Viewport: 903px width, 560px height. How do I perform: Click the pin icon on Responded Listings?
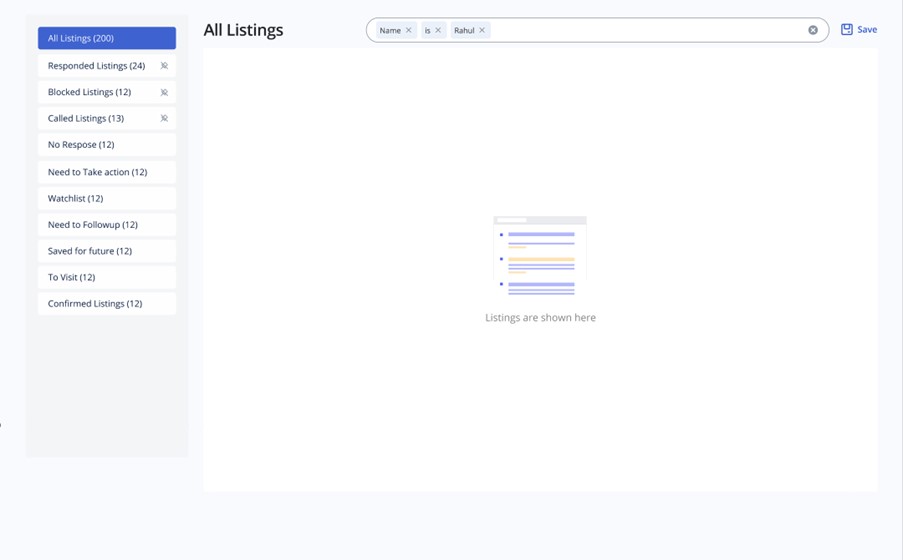[164, 66]
